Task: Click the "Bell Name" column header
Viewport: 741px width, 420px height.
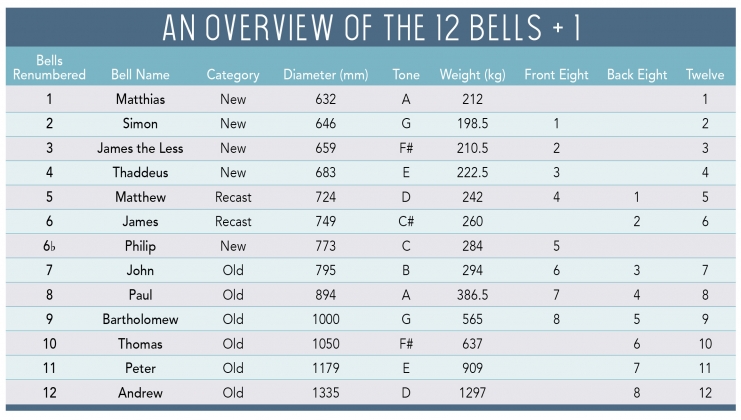Action: pos(141,75)
